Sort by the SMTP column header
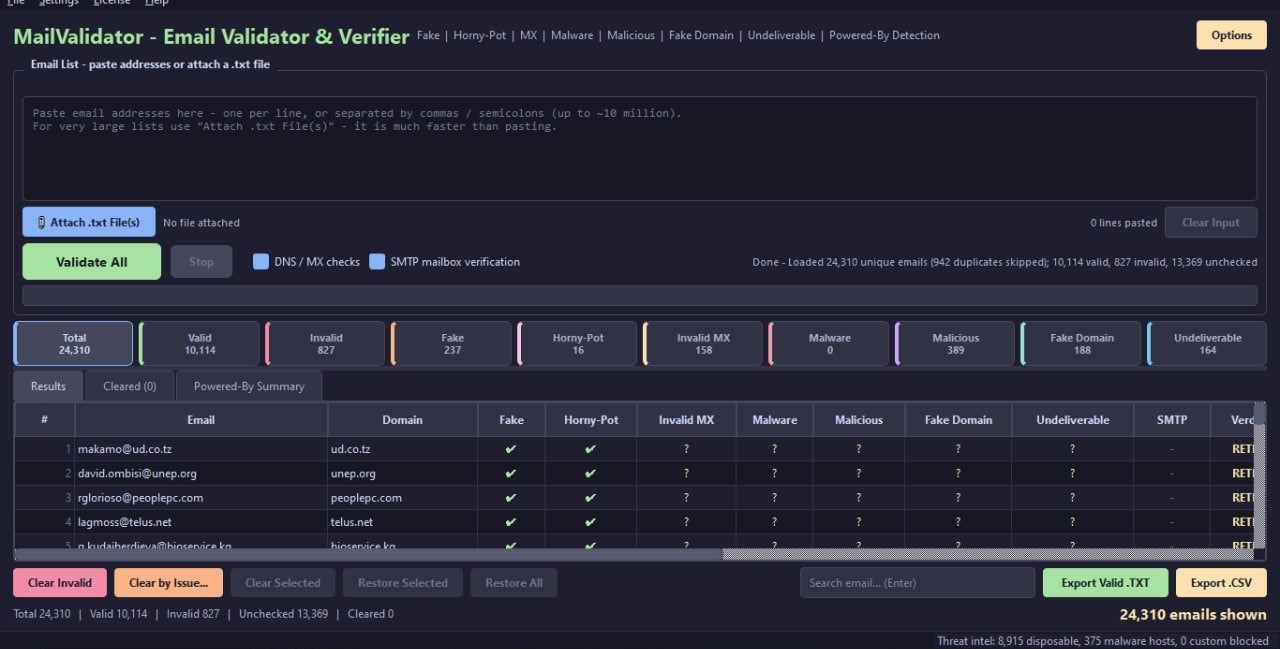This screenshot has height=649, width=1280. tap(1172, 420)
